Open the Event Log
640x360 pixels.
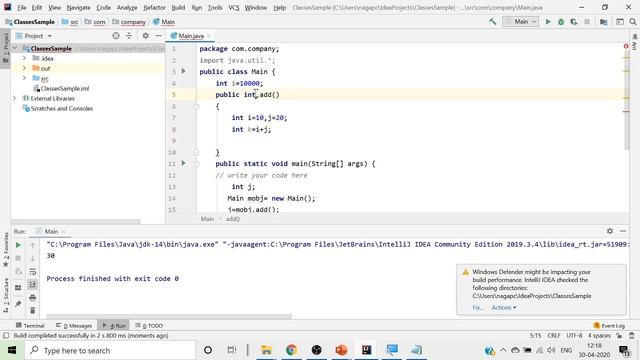coord(609,325)
